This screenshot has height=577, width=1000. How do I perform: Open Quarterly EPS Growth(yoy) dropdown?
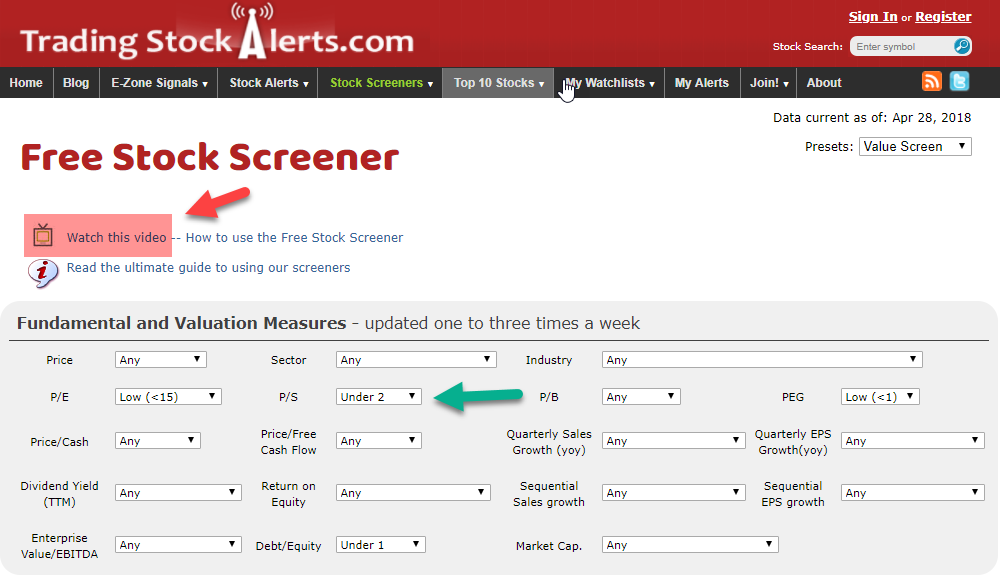tap(913, 441)
